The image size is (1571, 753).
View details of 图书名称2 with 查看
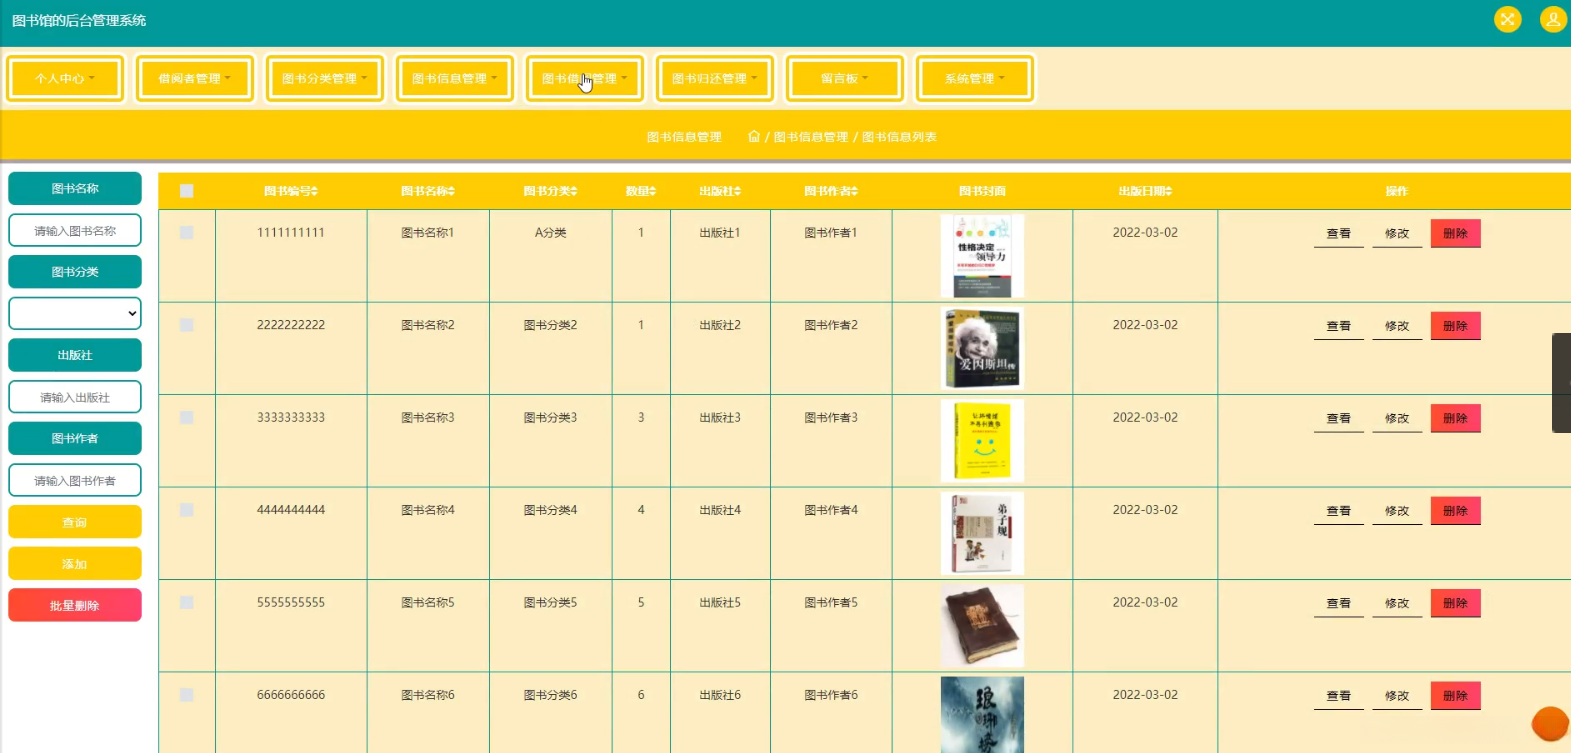(x=1339, y=326)
